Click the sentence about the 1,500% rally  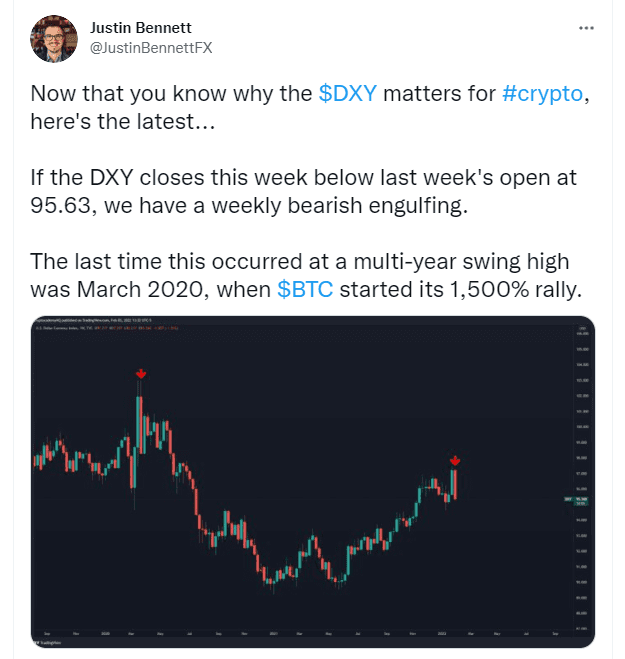pyautogui.click(x=300, y=276)
